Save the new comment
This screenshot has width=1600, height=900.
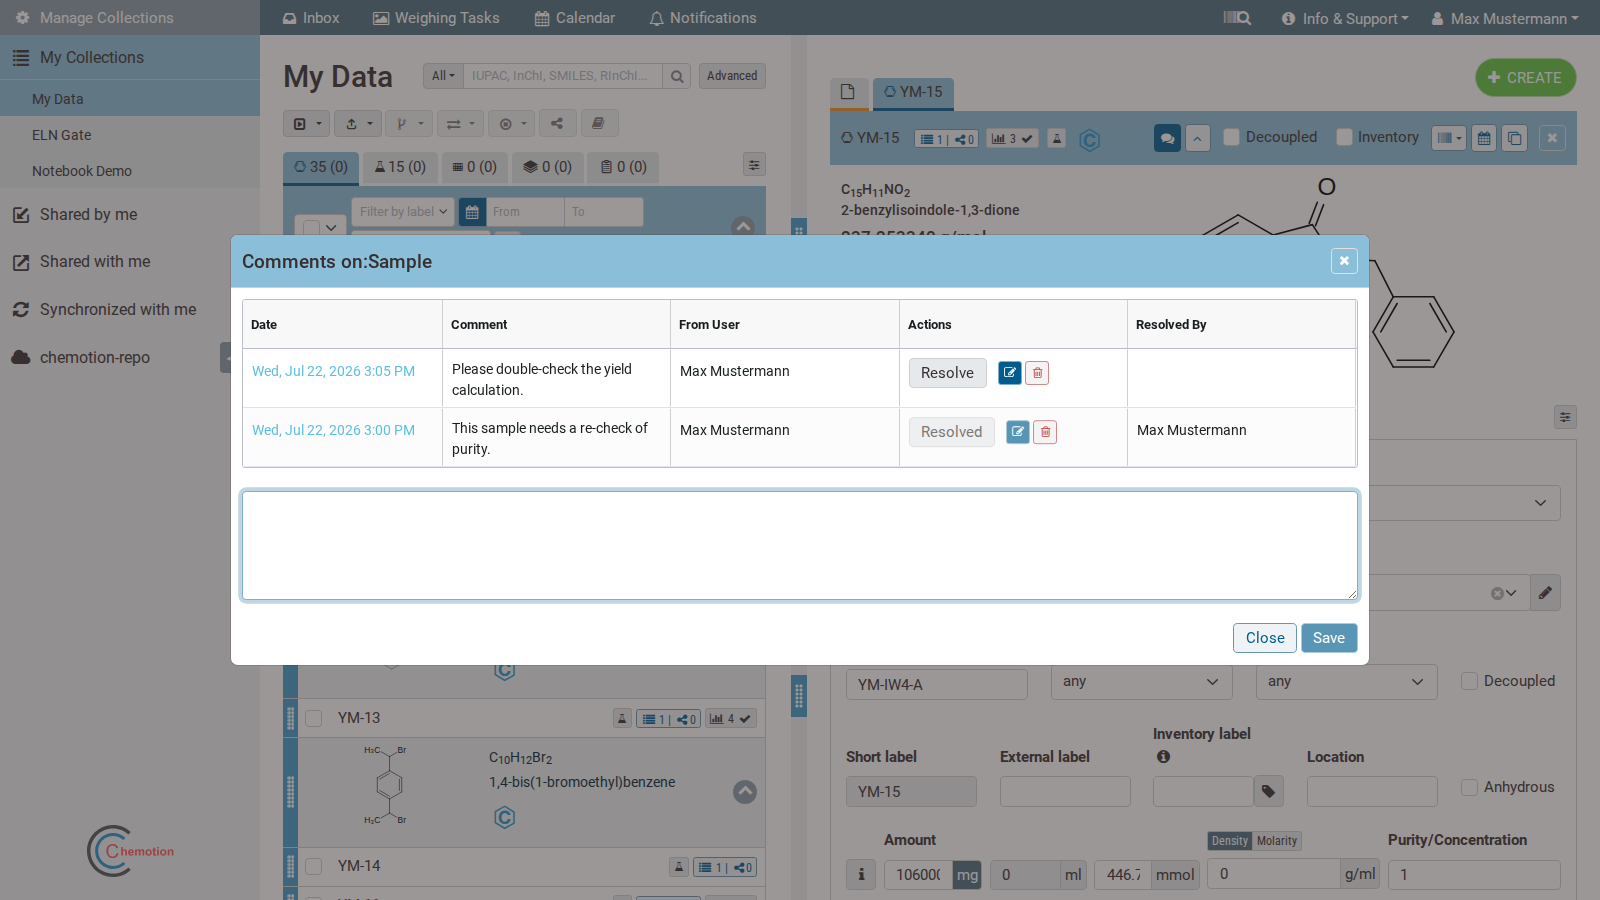[x=1329, y=638]
